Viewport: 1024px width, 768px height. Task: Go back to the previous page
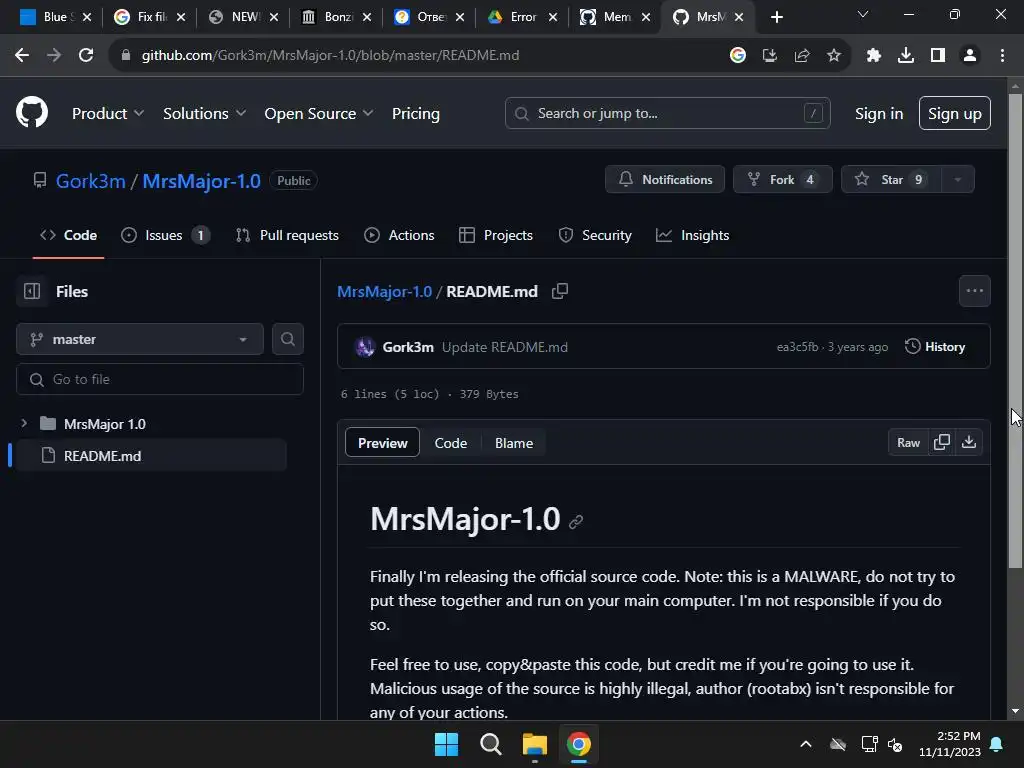click(22, 56)
